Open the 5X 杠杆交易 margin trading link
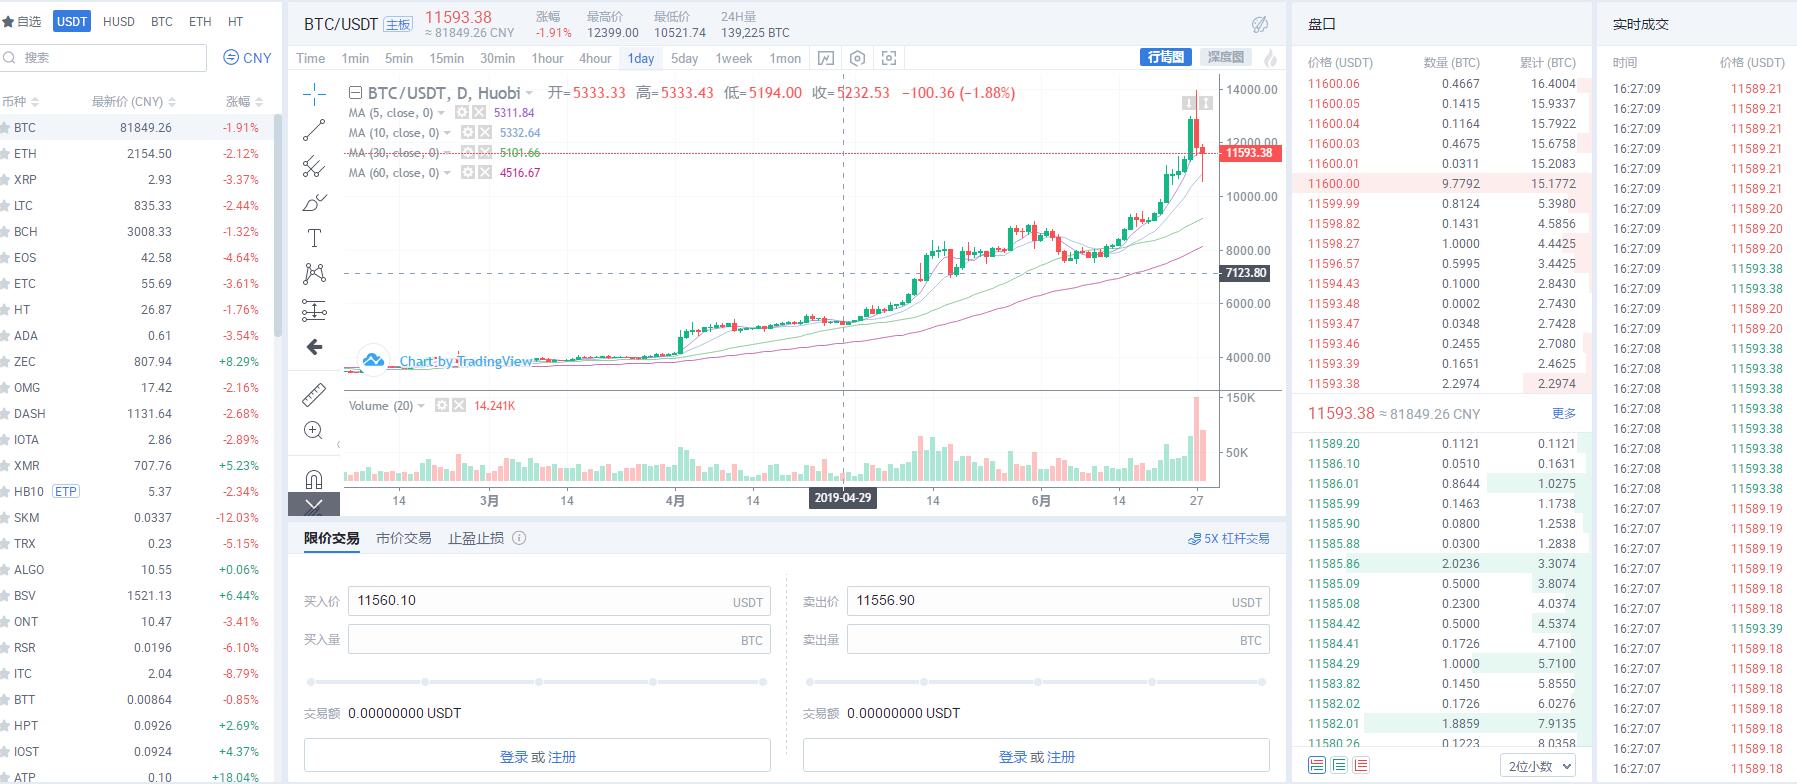Viewport: 1797px width, 784px height. [1229, 538]
